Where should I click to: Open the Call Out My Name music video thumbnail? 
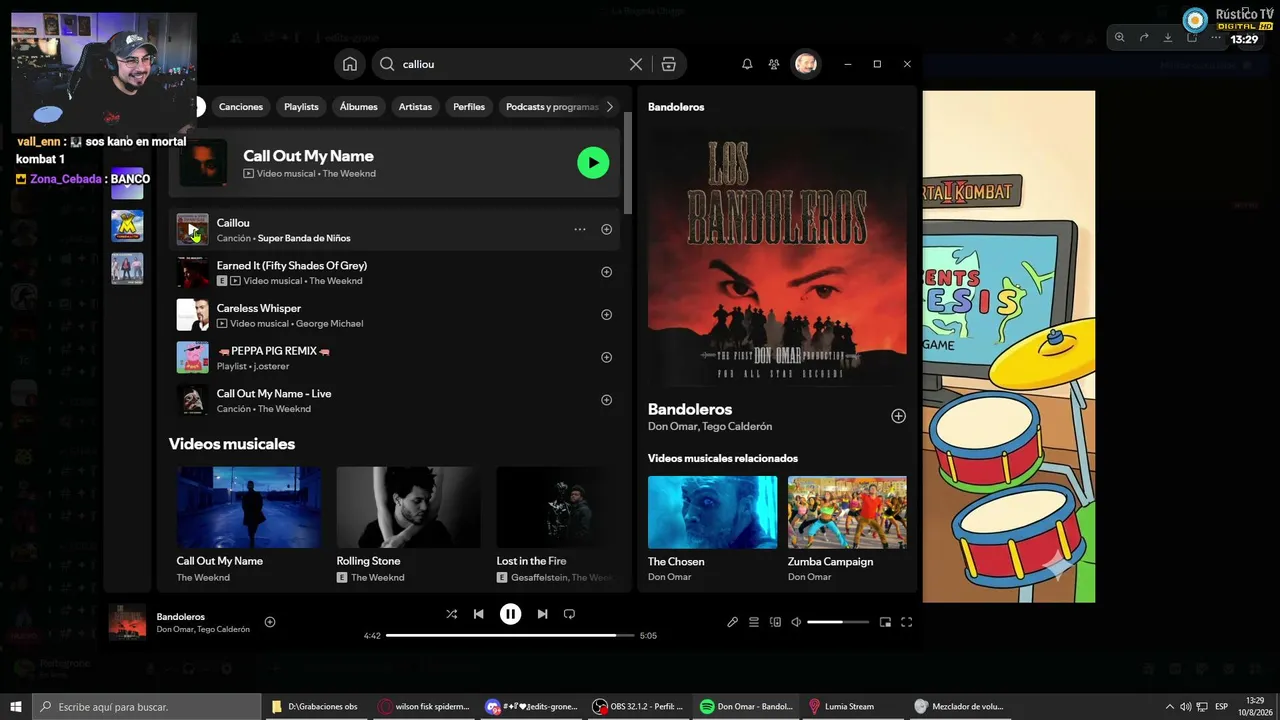coord(249,507)
